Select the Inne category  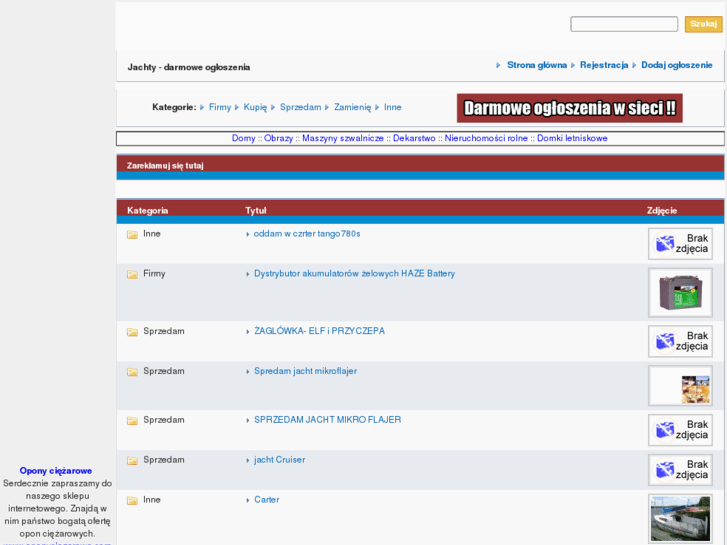pos(393,107)
